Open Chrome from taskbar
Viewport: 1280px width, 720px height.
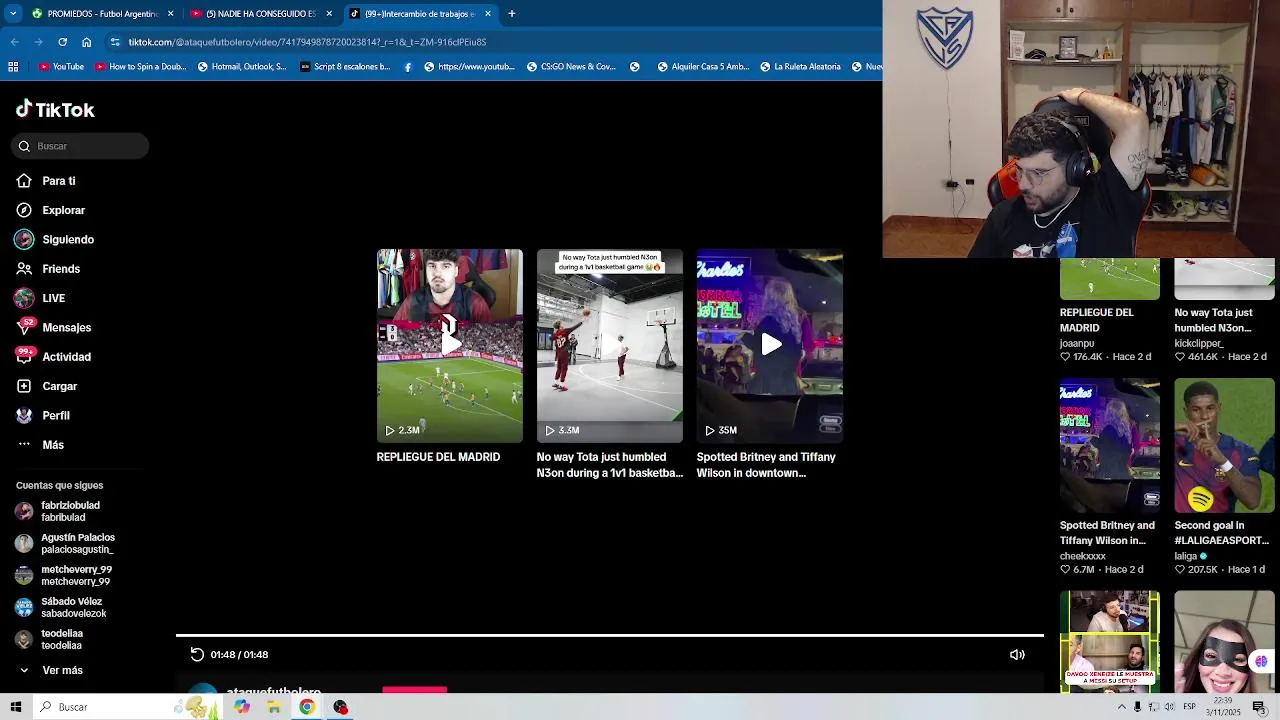click(307, 707)
